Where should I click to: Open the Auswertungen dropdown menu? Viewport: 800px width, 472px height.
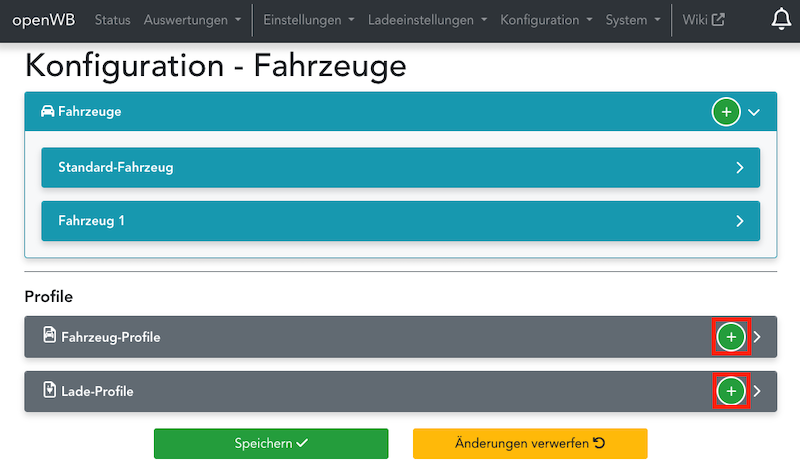click(192, 20)
